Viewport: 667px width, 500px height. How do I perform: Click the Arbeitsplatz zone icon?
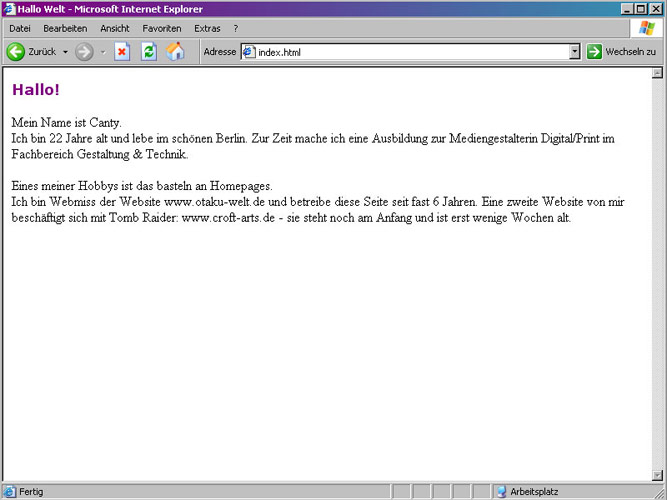tap(502, 491)
